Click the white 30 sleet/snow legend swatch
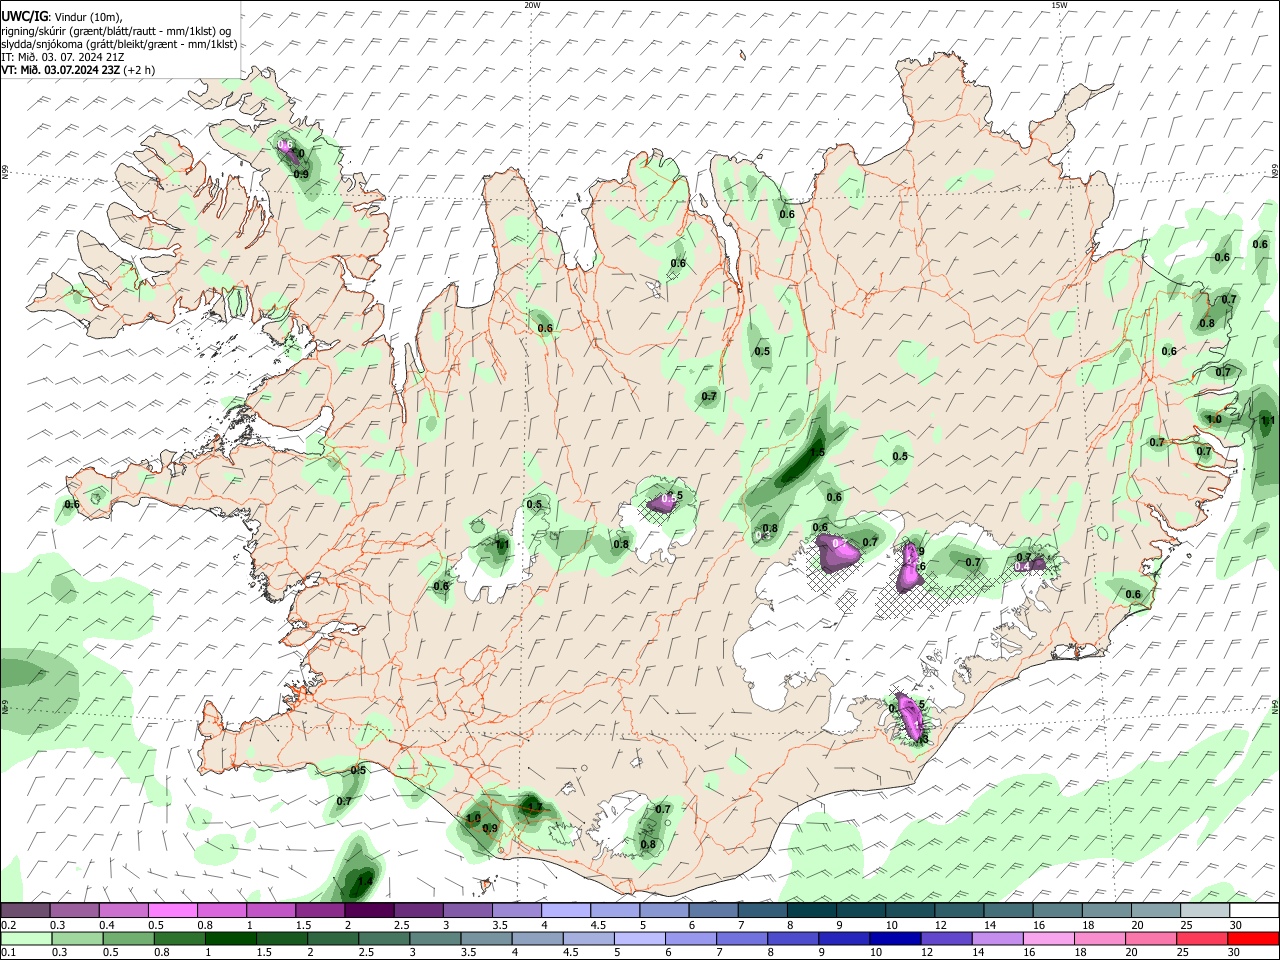This screenshot has height=960, width=1280. pyautogui.click(x=1254, y=910)
